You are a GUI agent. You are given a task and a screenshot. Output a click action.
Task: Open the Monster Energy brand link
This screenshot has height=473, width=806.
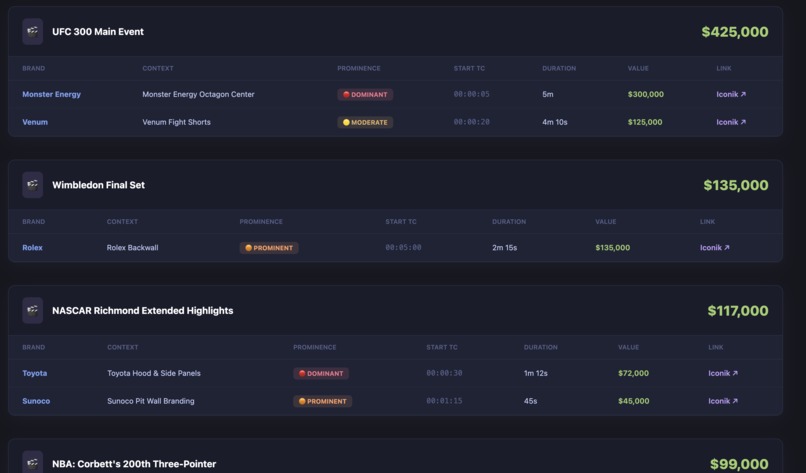click(51, 94)
